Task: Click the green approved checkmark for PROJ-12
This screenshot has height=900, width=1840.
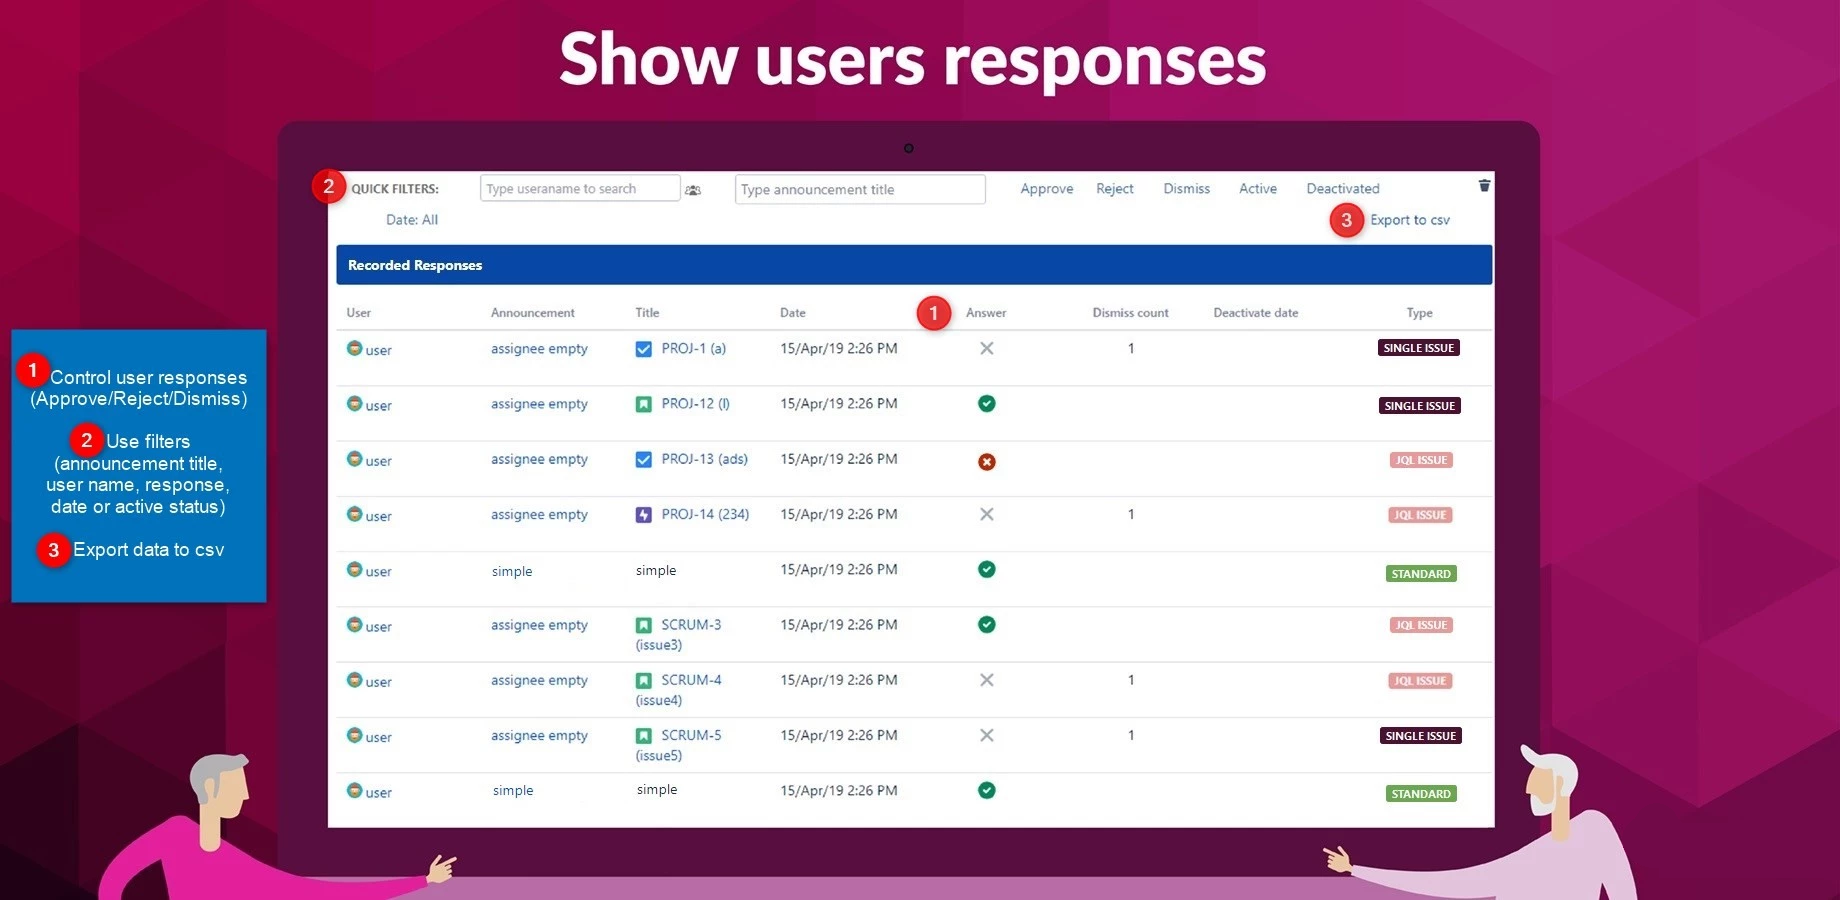Action: point(987,404)
